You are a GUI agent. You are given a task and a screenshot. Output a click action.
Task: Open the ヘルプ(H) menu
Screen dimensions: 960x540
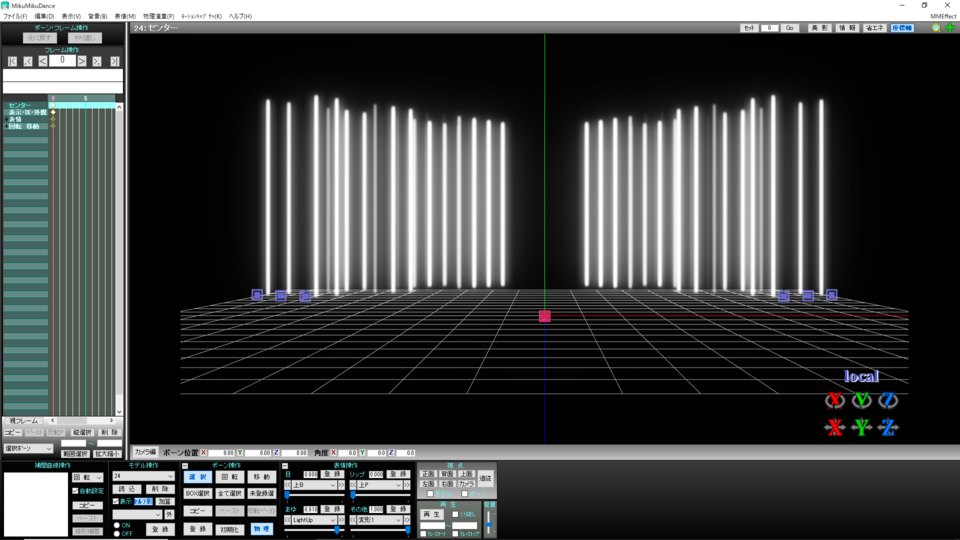click(x=240, y=17)
